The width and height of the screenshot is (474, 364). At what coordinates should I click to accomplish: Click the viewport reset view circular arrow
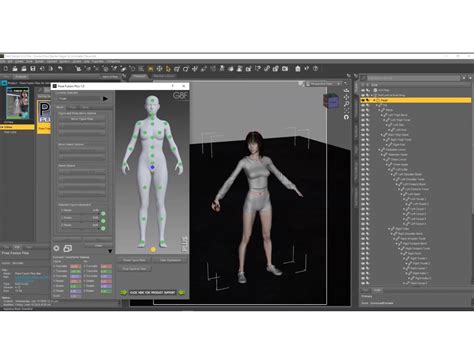click(x=346, y=117)
